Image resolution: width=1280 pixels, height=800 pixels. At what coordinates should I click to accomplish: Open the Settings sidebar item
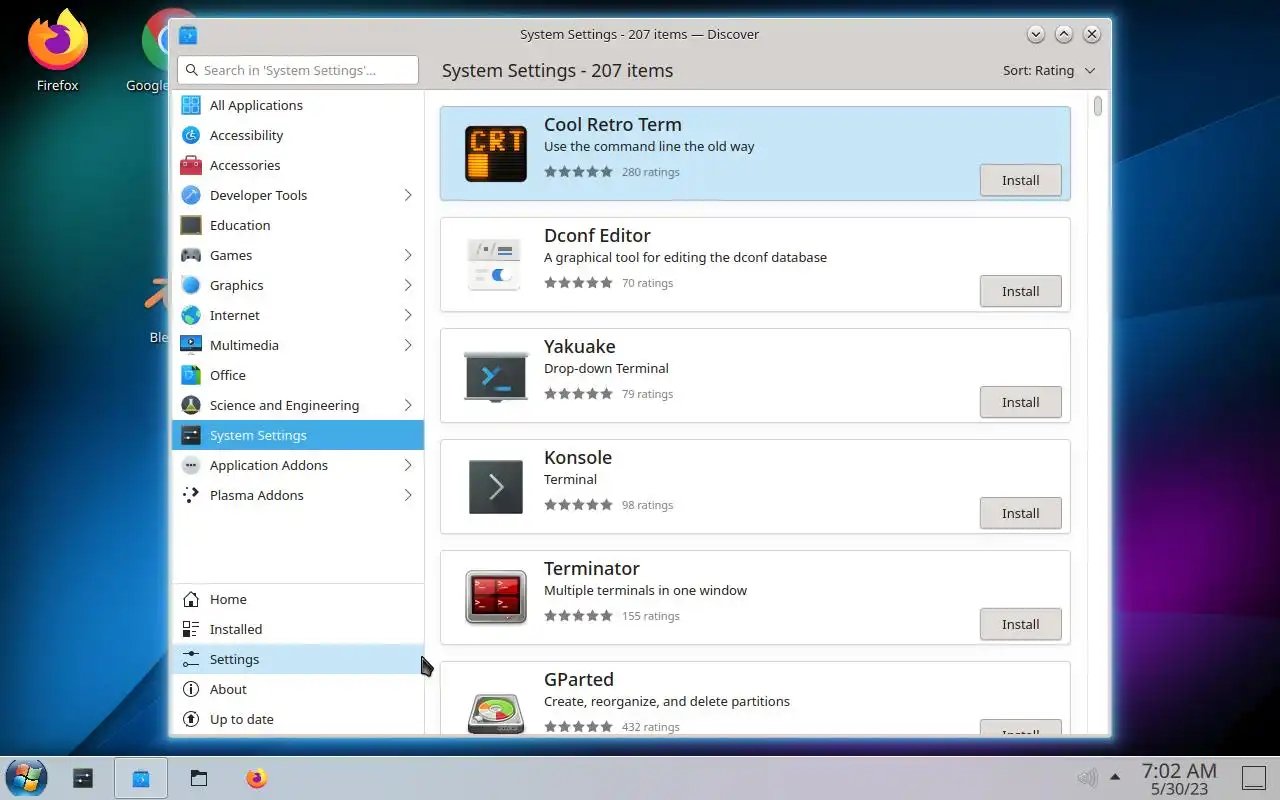click(298, 659)
